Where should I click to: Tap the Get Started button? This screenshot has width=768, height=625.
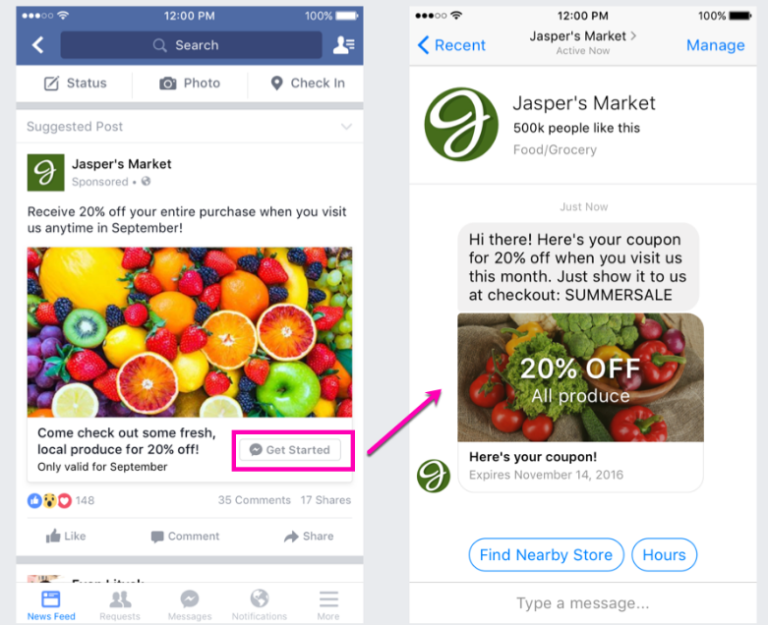click(290, 450)
